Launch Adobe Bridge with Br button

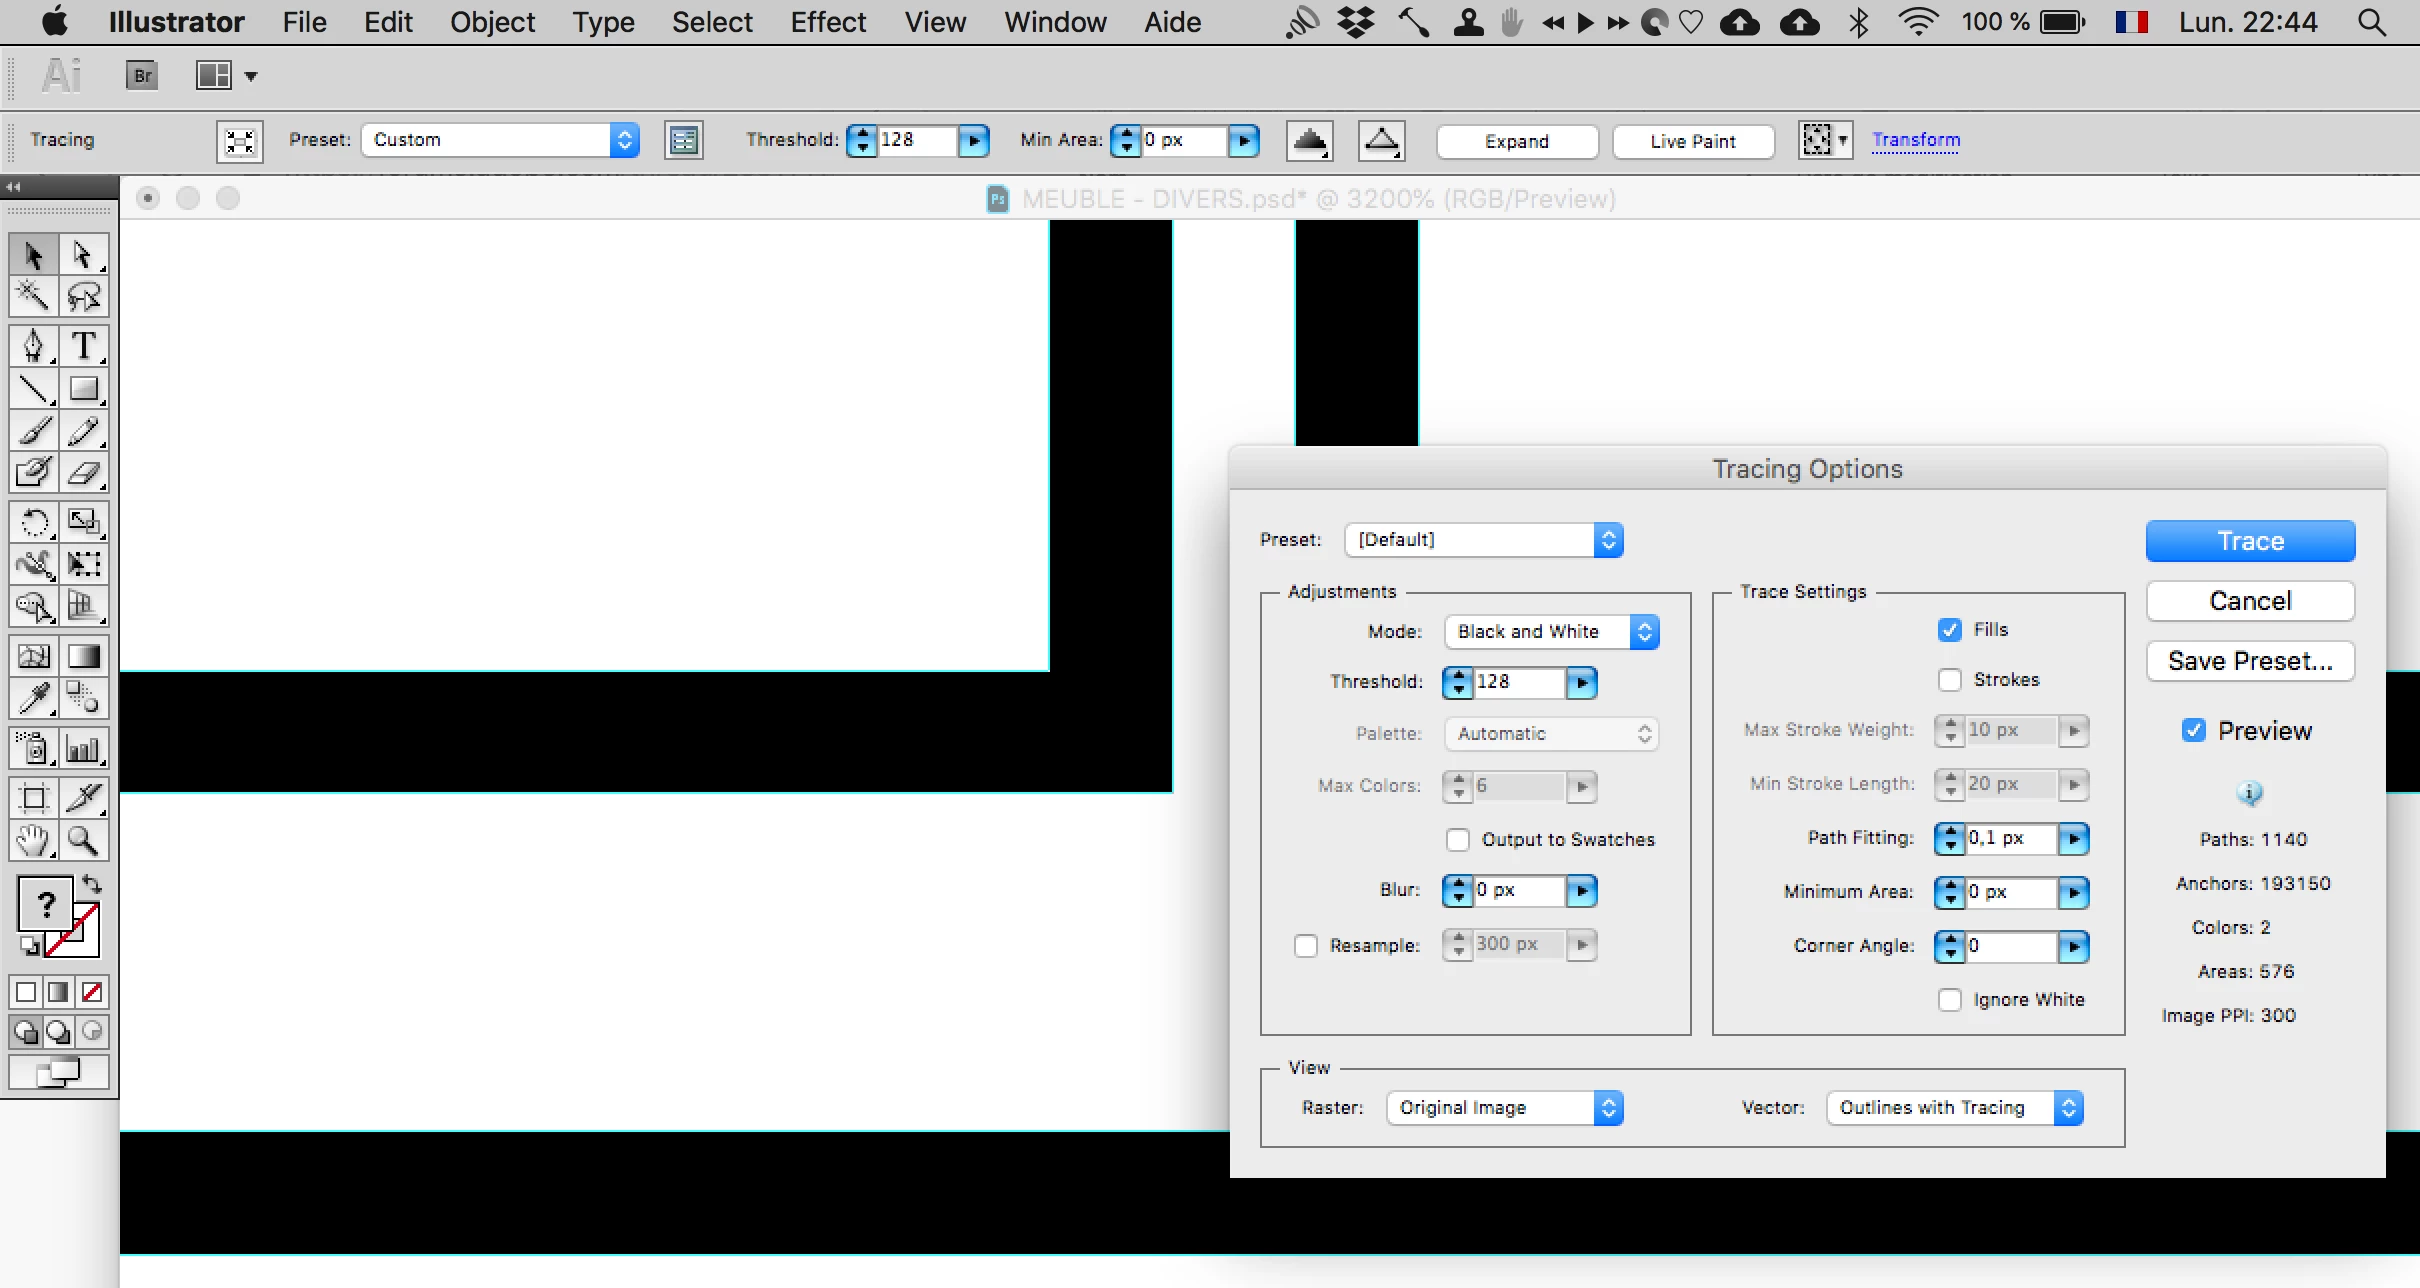tap(143, 75)
